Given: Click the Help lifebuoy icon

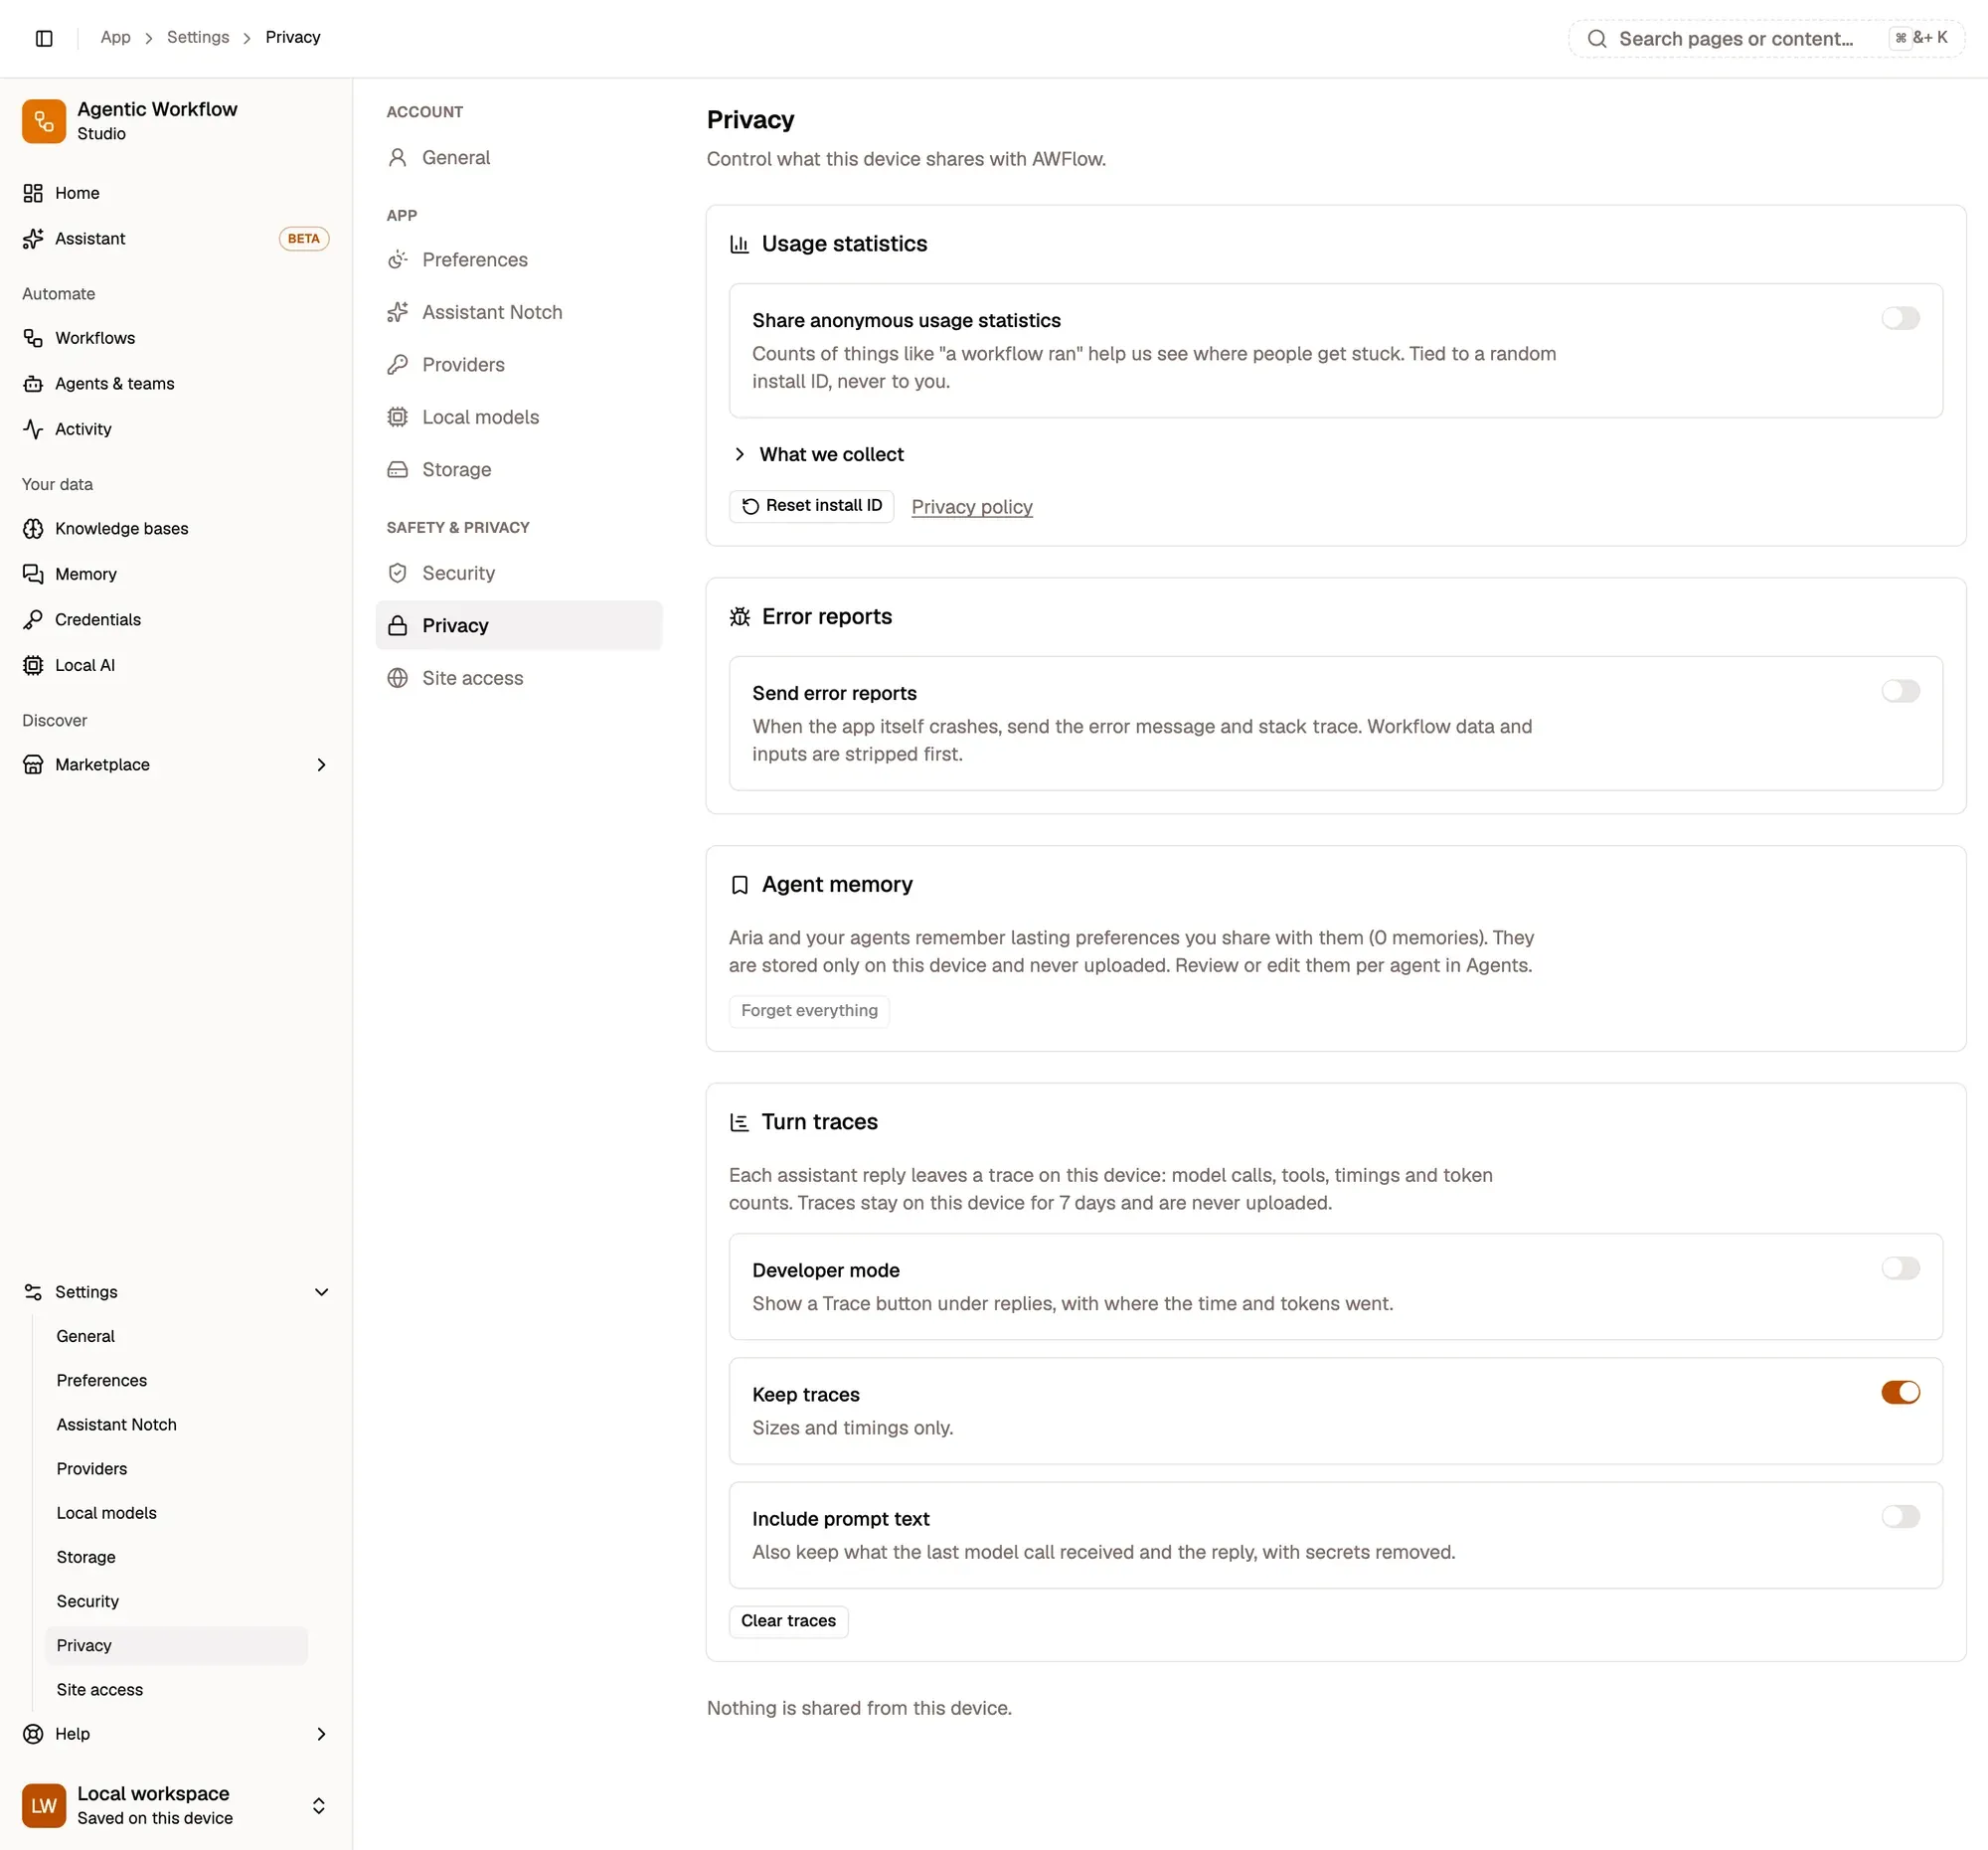Looking at the screenshot, I should (33, 1734).
